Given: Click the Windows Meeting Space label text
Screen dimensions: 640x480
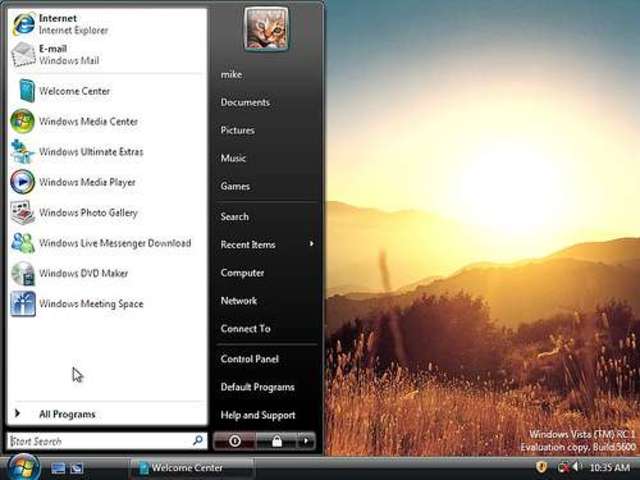Looking at the screenshot, I should pos(91,304).
